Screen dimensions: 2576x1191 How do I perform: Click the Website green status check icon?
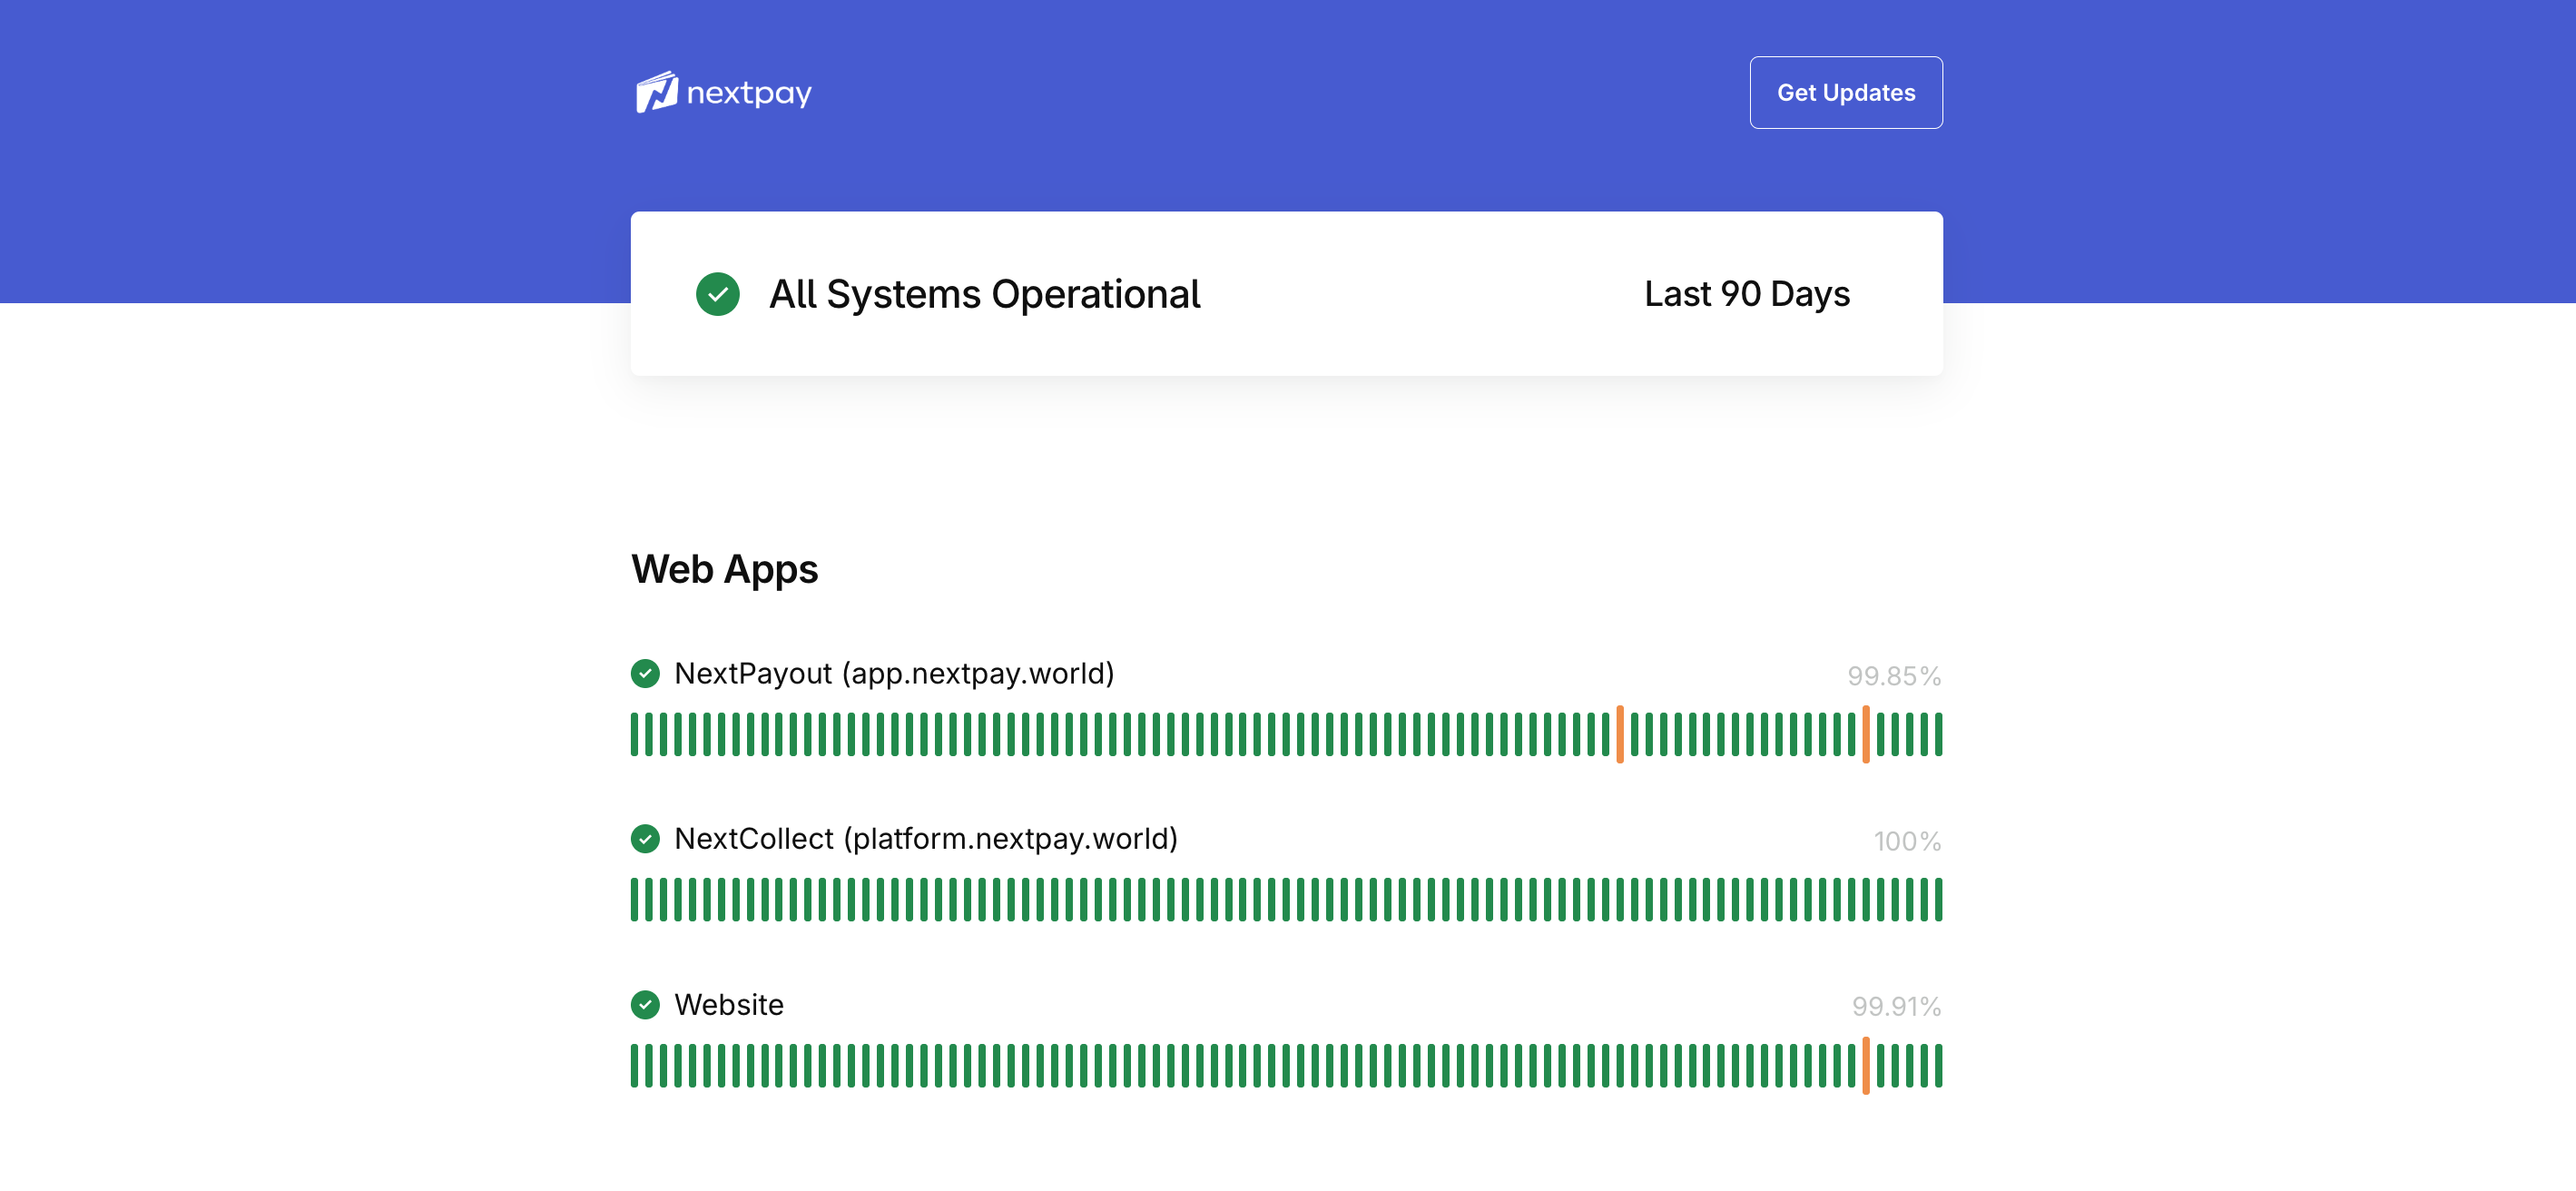[645, 1004]
